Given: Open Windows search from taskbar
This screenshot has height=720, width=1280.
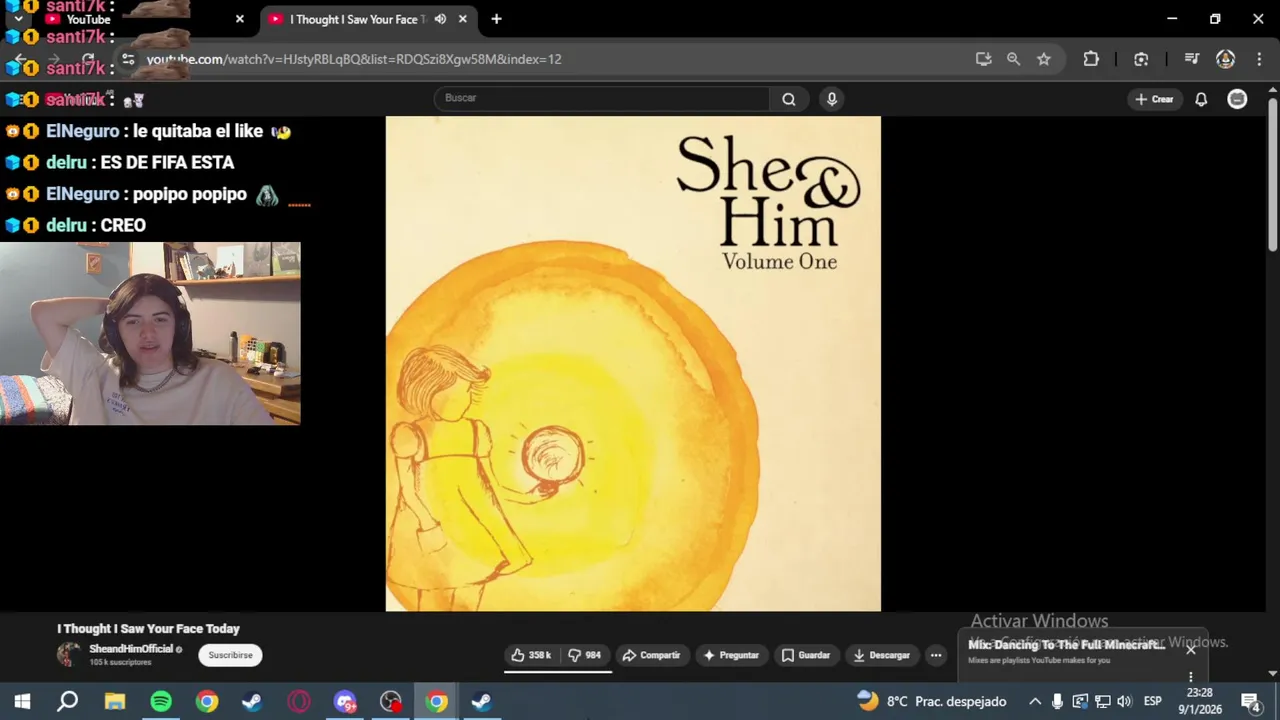Looking at the screenshot, I should click(68, 701).
